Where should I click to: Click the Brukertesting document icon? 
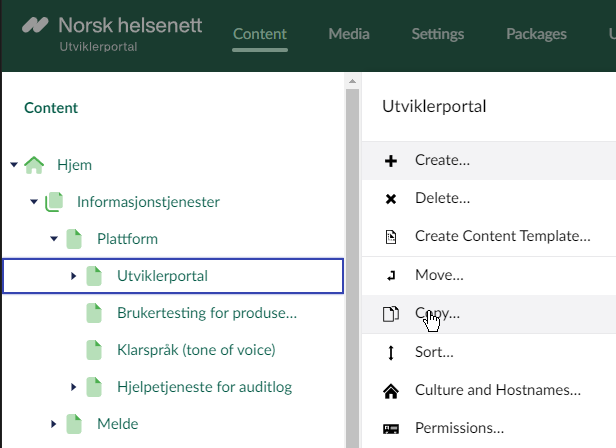(94, 313)
